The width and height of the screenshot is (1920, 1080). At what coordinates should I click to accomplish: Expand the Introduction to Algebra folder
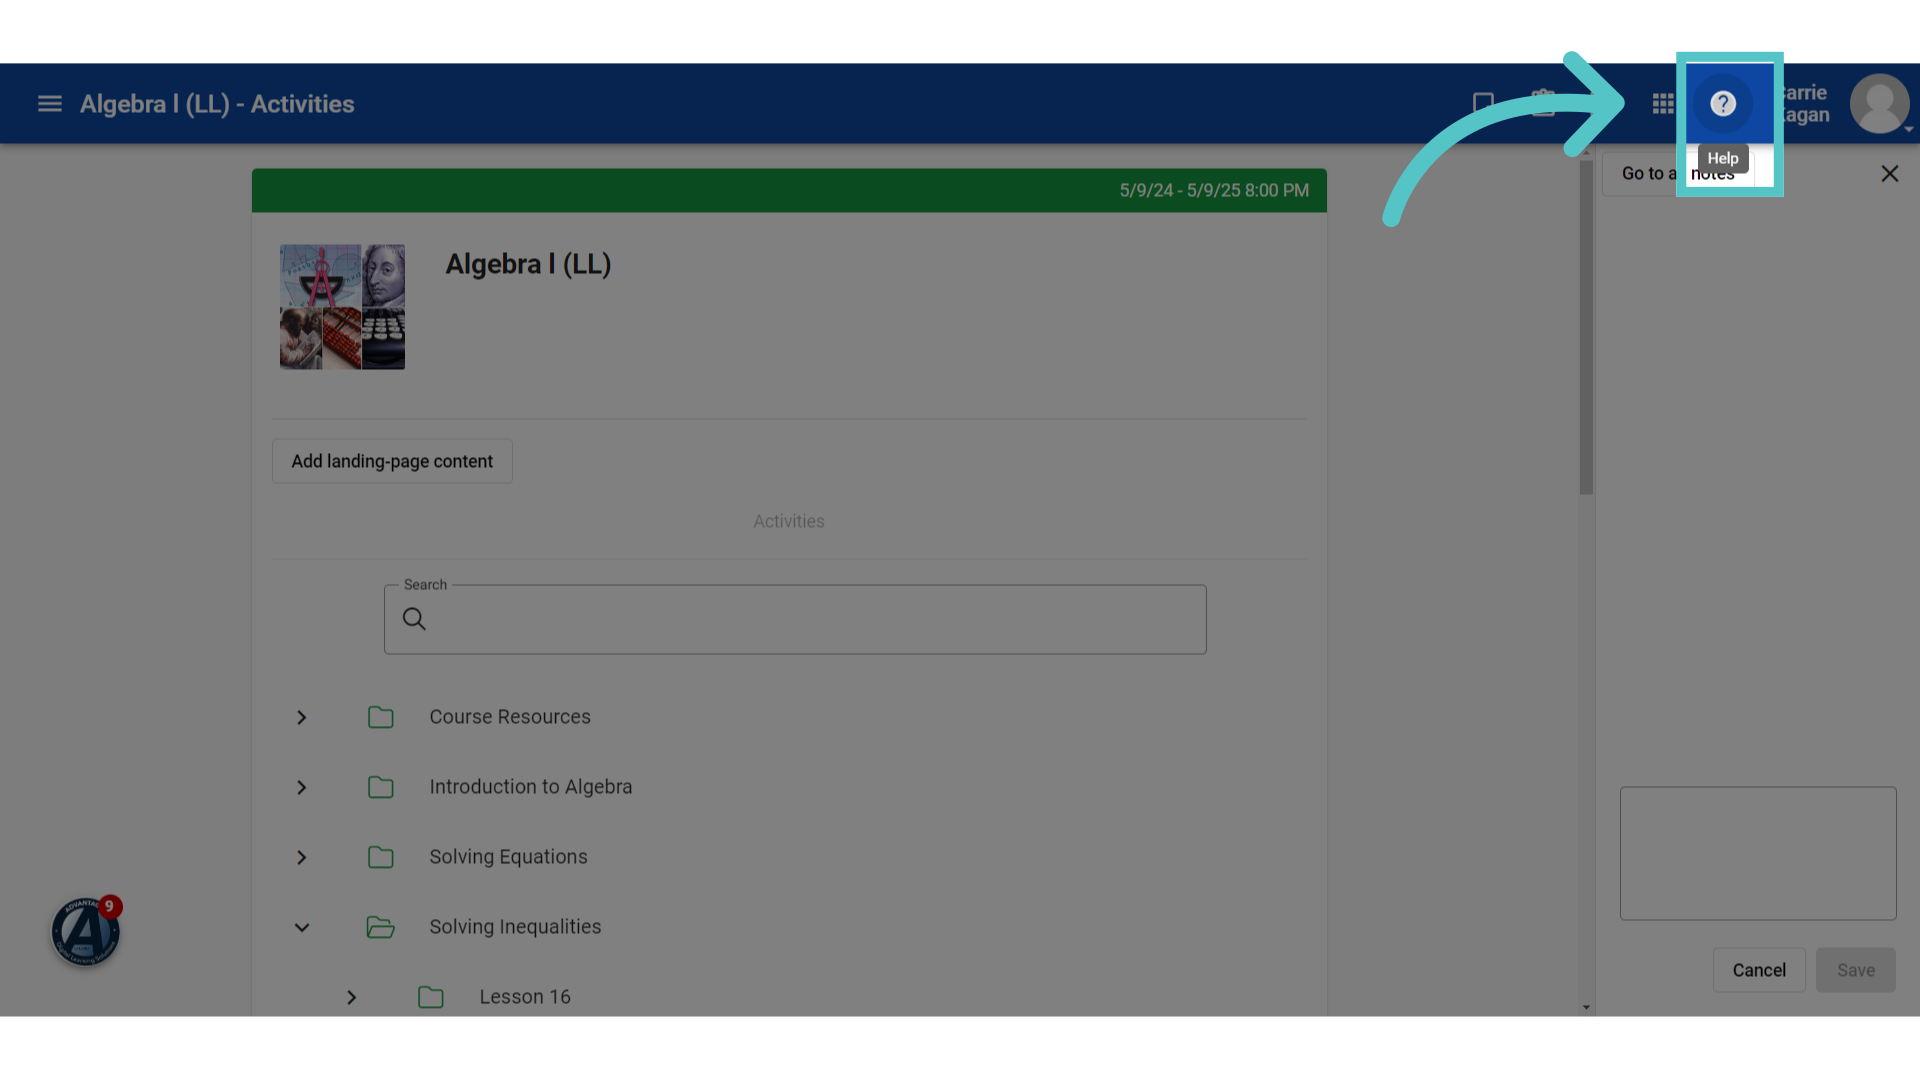tap(301, 788)
